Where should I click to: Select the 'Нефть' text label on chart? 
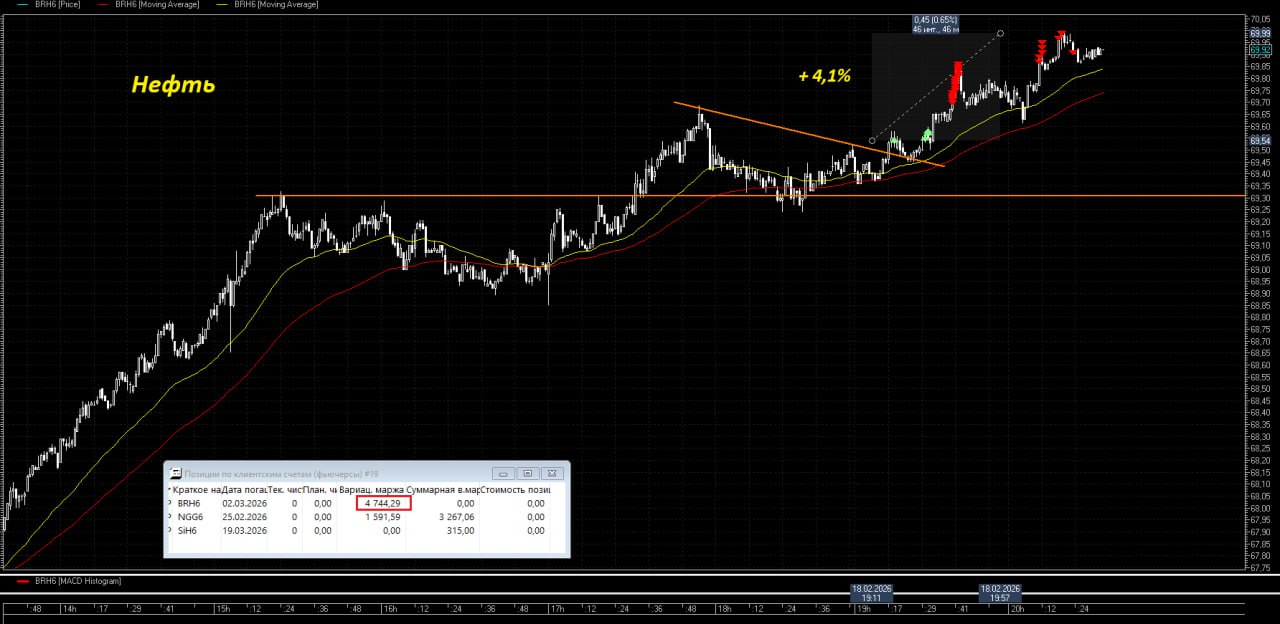tap(173, 85)
